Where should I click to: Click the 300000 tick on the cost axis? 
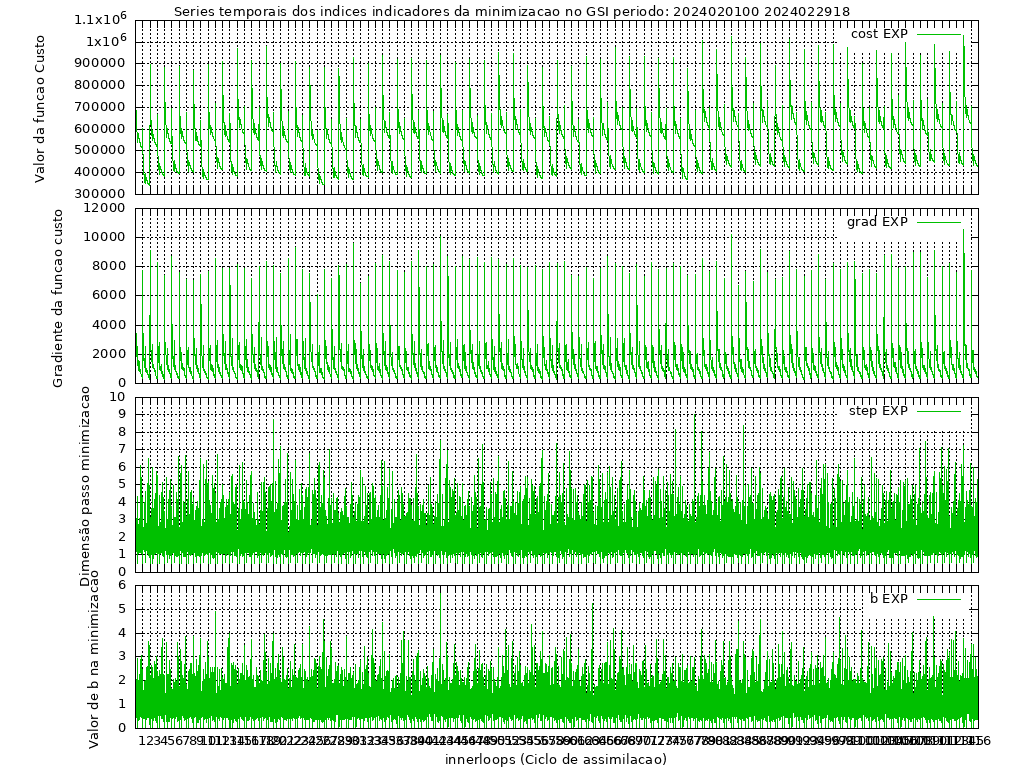[x=103, y=194]
